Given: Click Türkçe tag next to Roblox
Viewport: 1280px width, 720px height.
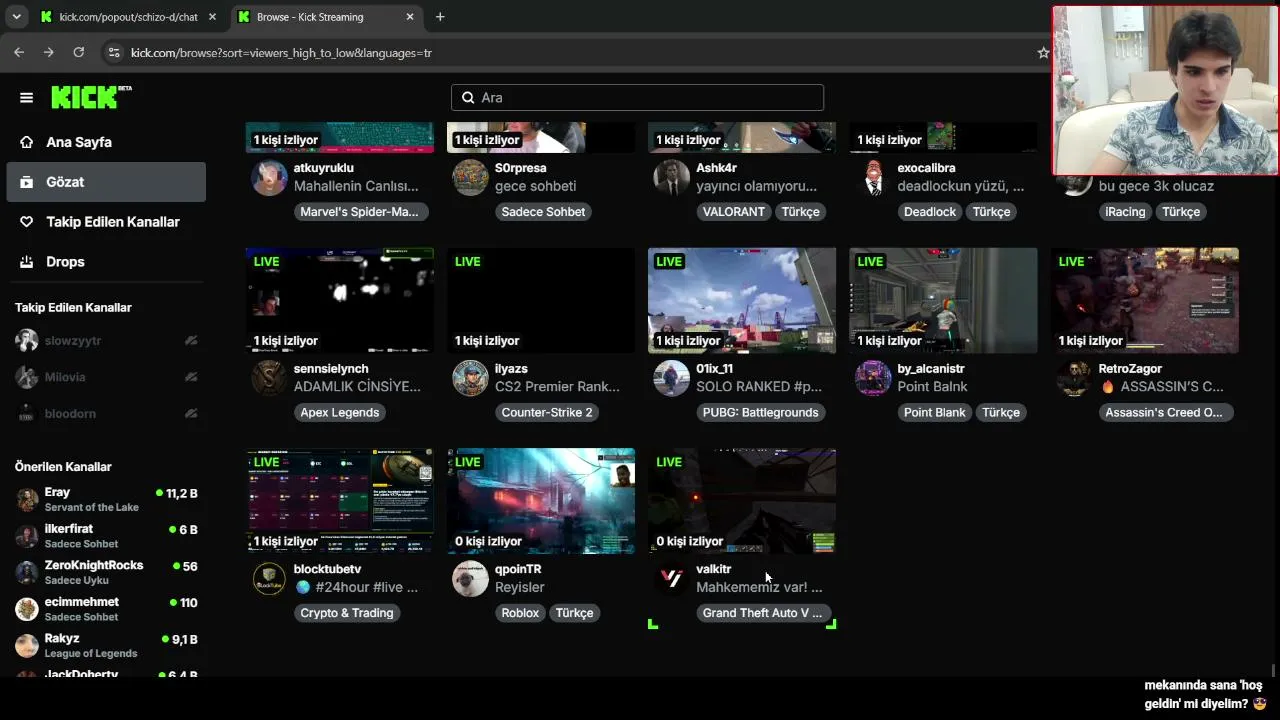Looking at the screenshot, I should coord(575,613).
